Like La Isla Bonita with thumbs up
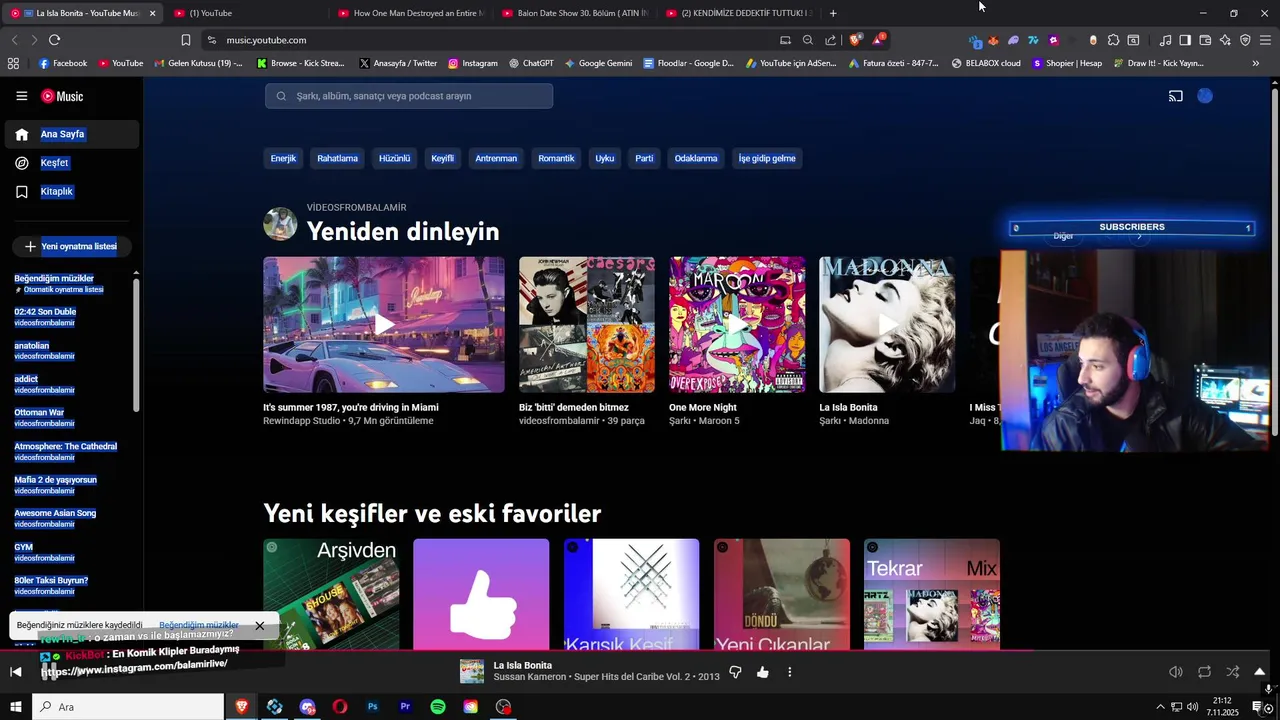This screenshot has width=1280, height=720. click(763, 672)
